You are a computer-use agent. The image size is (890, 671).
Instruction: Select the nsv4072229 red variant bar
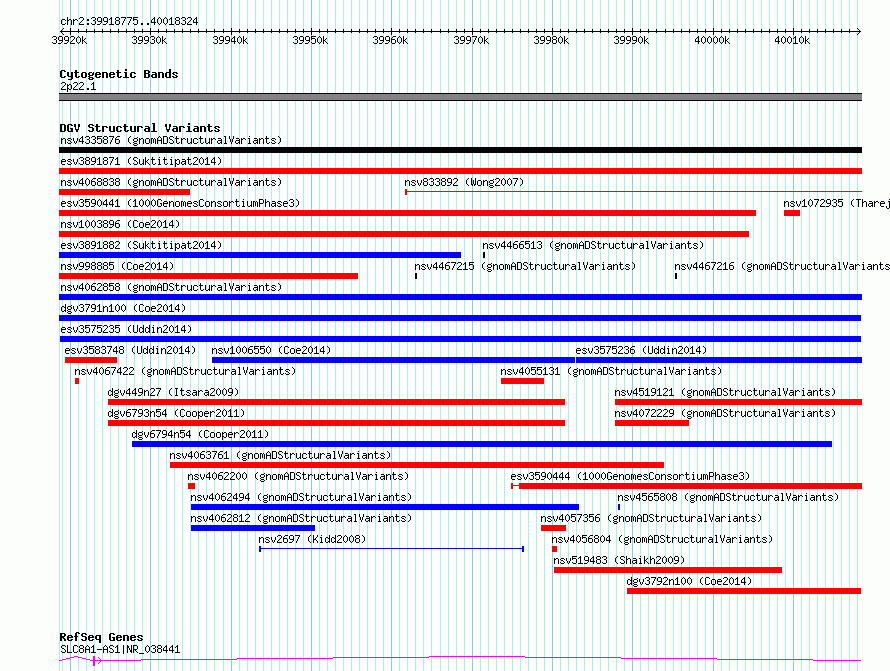point(652,423)
